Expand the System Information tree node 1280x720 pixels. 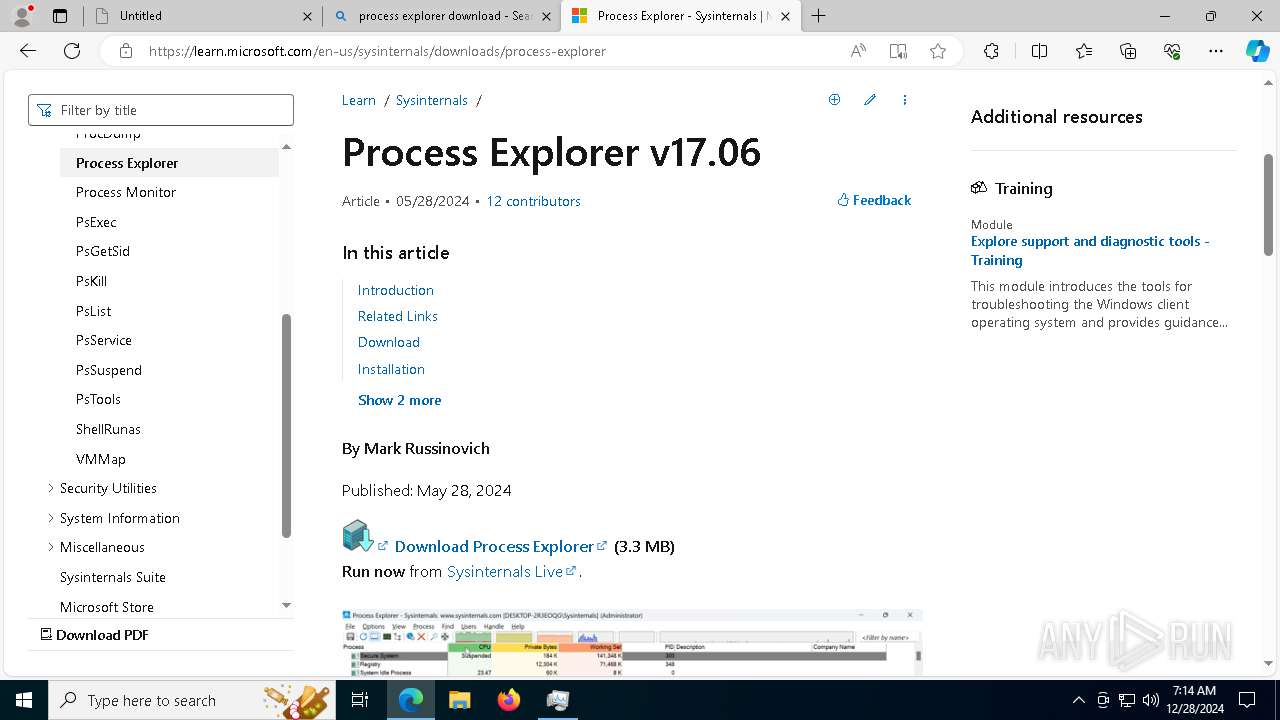[x=51, y=518]
